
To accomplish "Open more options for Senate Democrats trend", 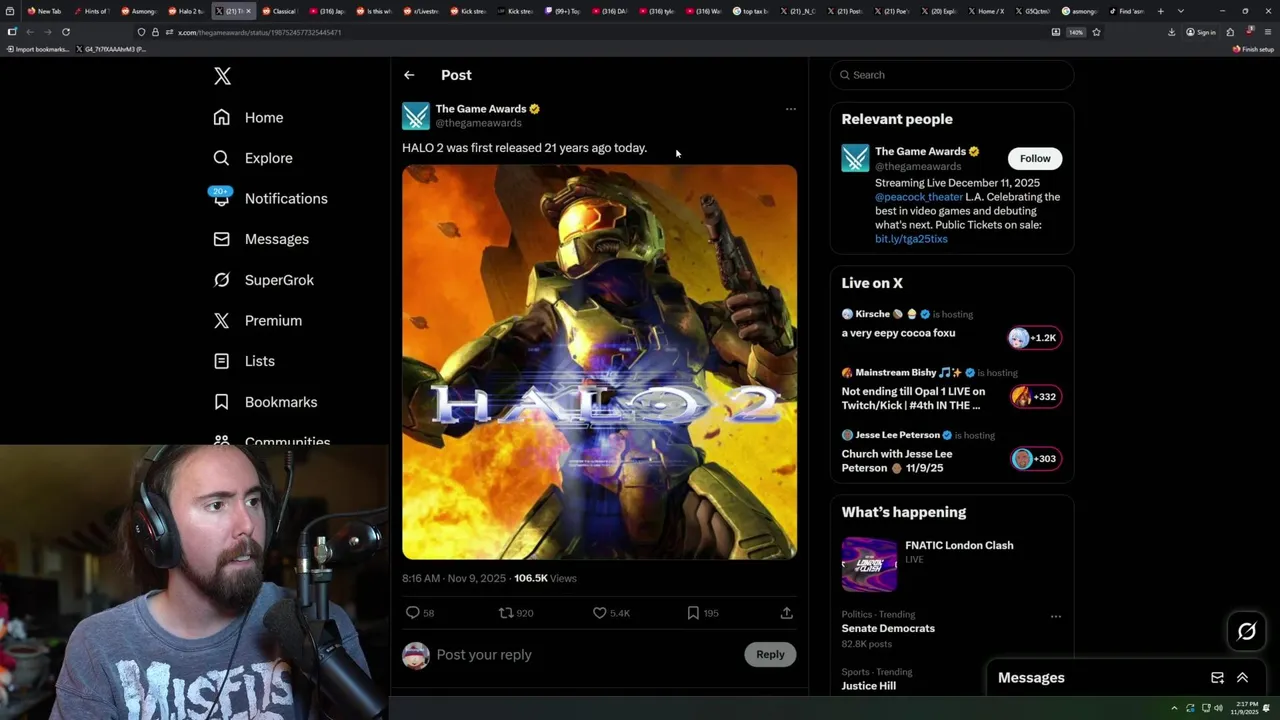I will (x=1055, y=616).
